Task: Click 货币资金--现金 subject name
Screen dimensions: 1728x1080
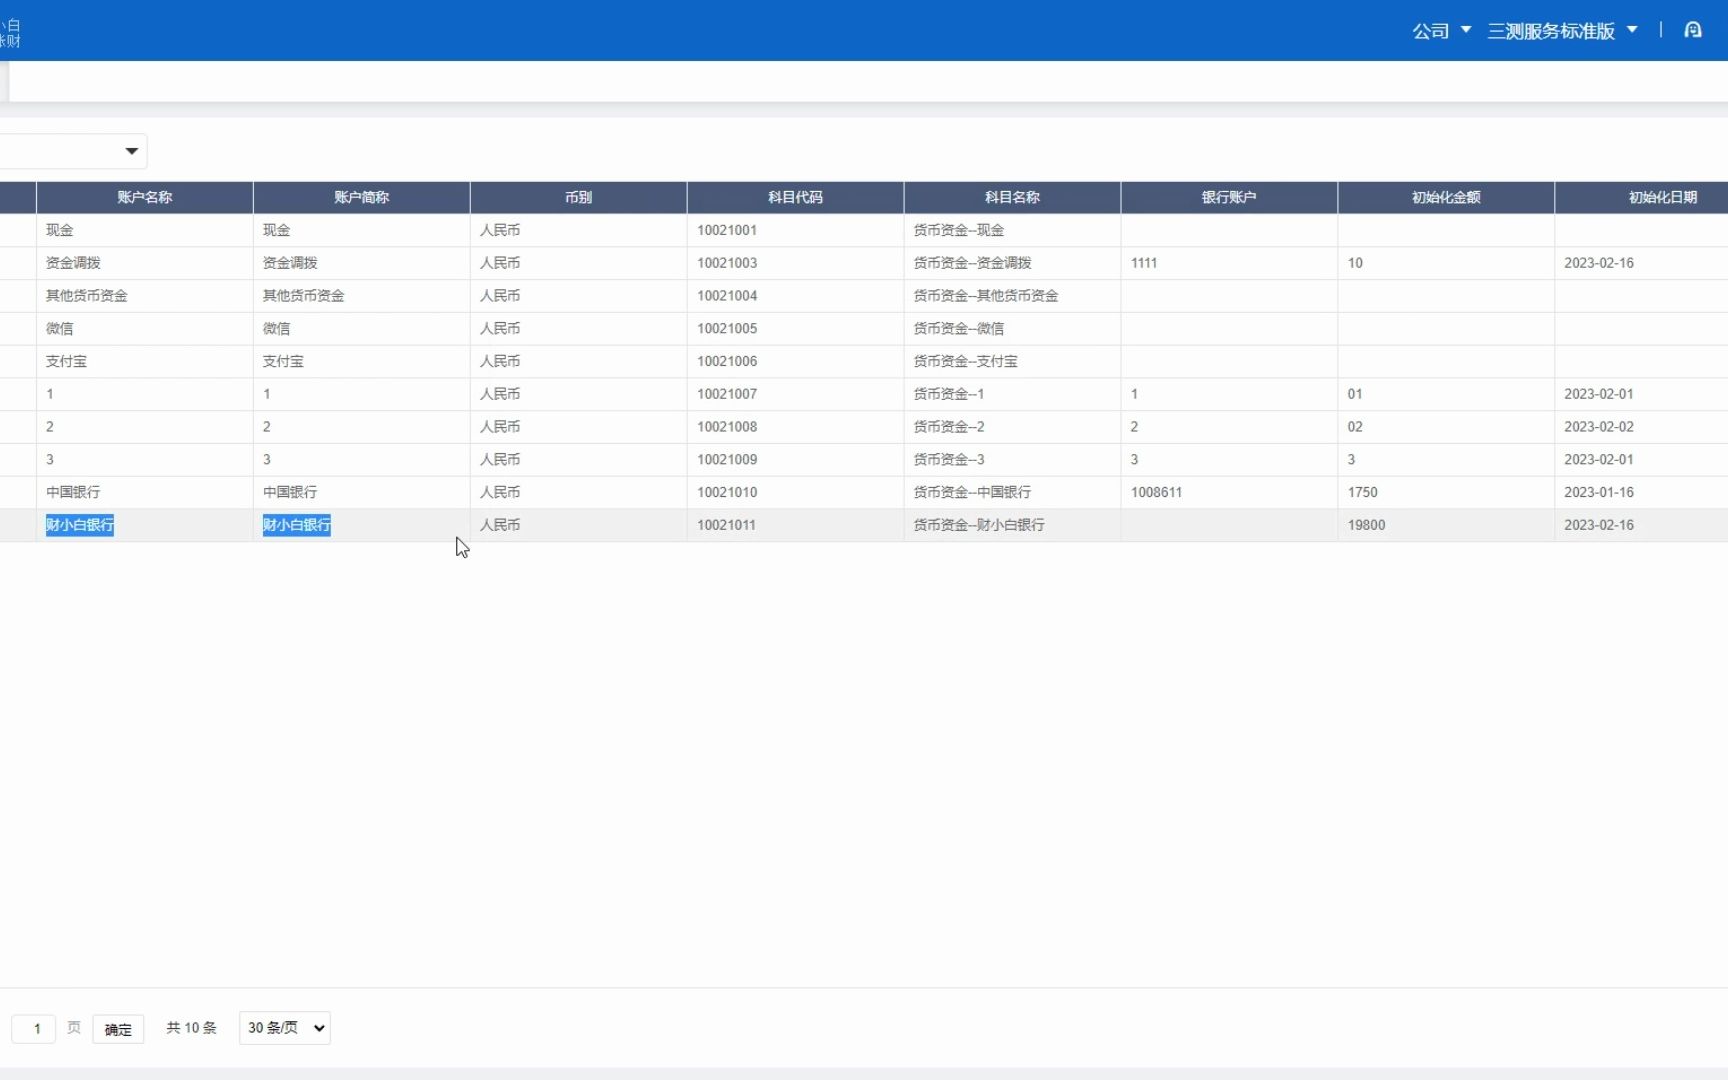Action: [959, 230]
